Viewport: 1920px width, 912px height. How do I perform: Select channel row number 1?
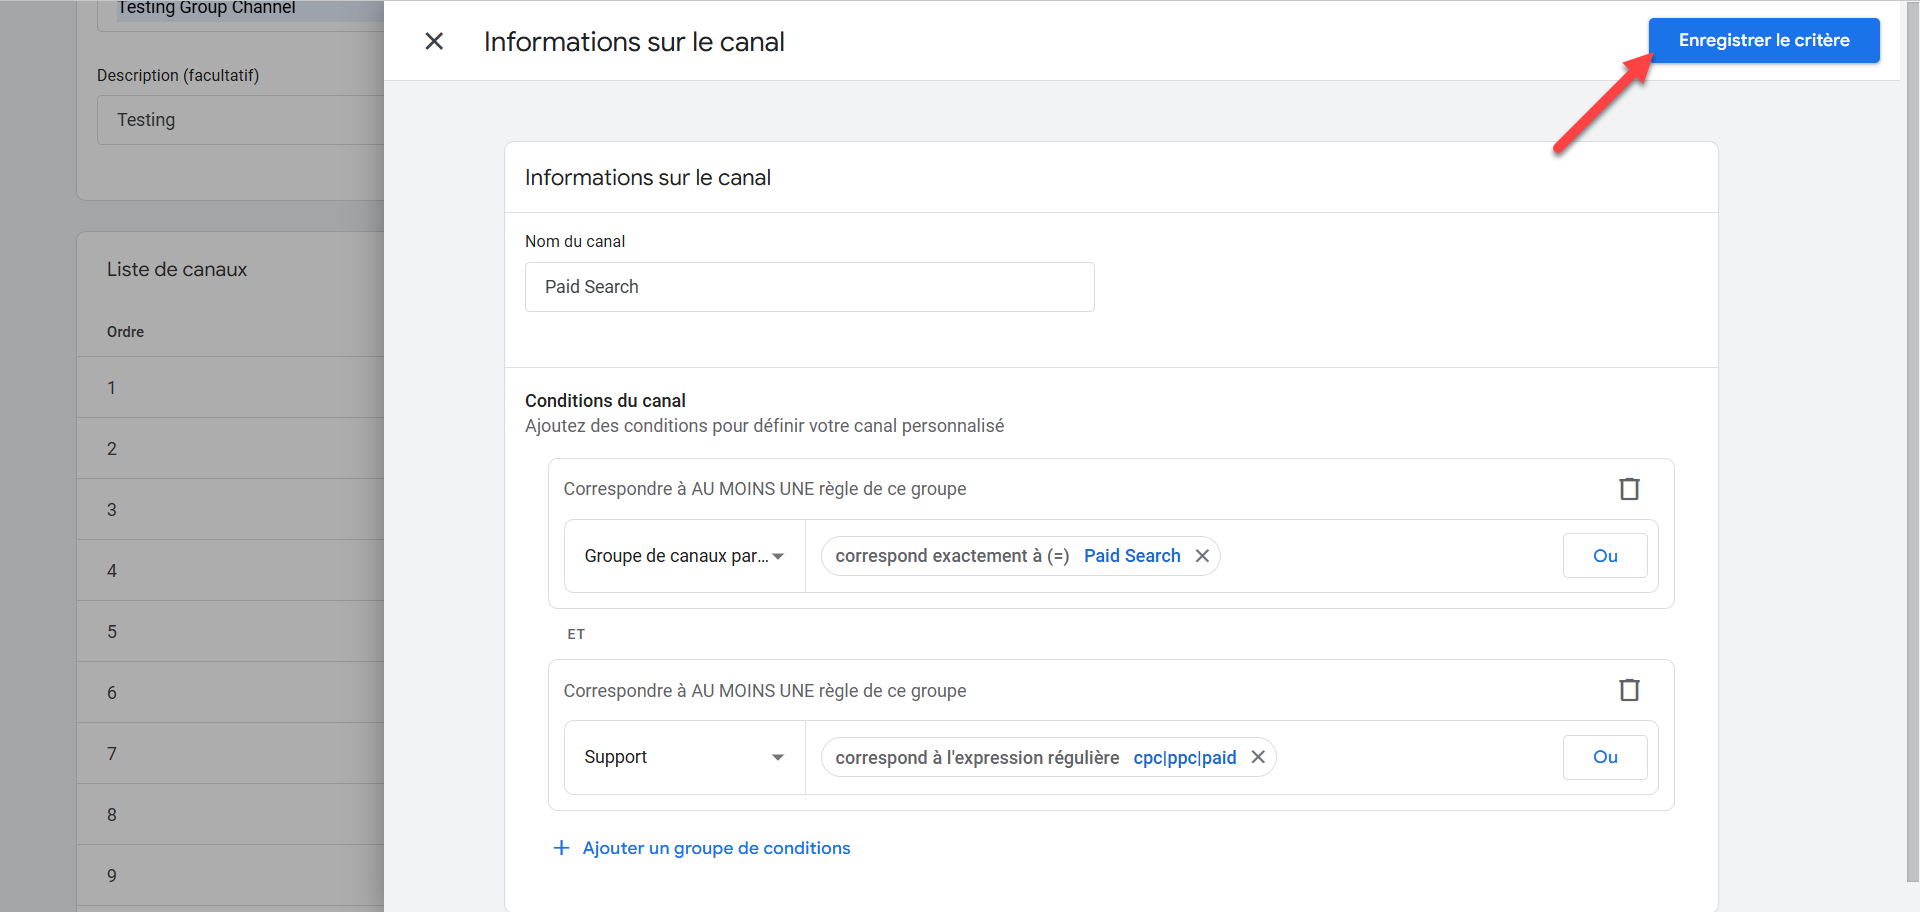[x=230, y=388]
